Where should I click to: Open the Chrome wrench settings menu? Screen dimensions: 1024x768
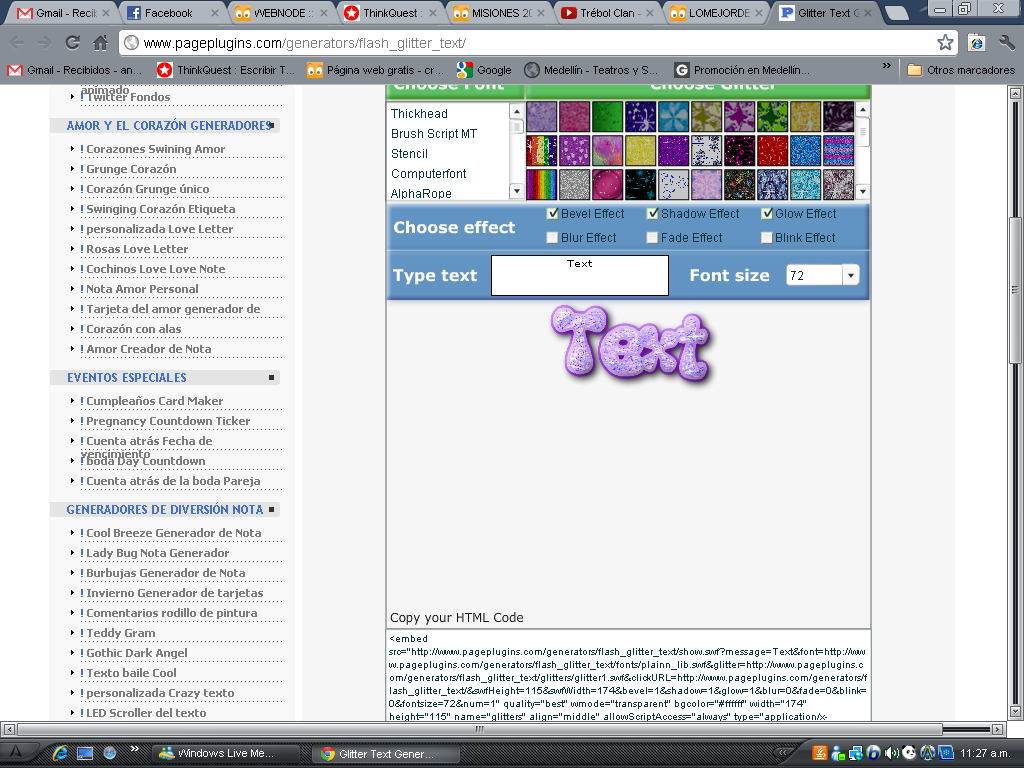point(1007,43)
